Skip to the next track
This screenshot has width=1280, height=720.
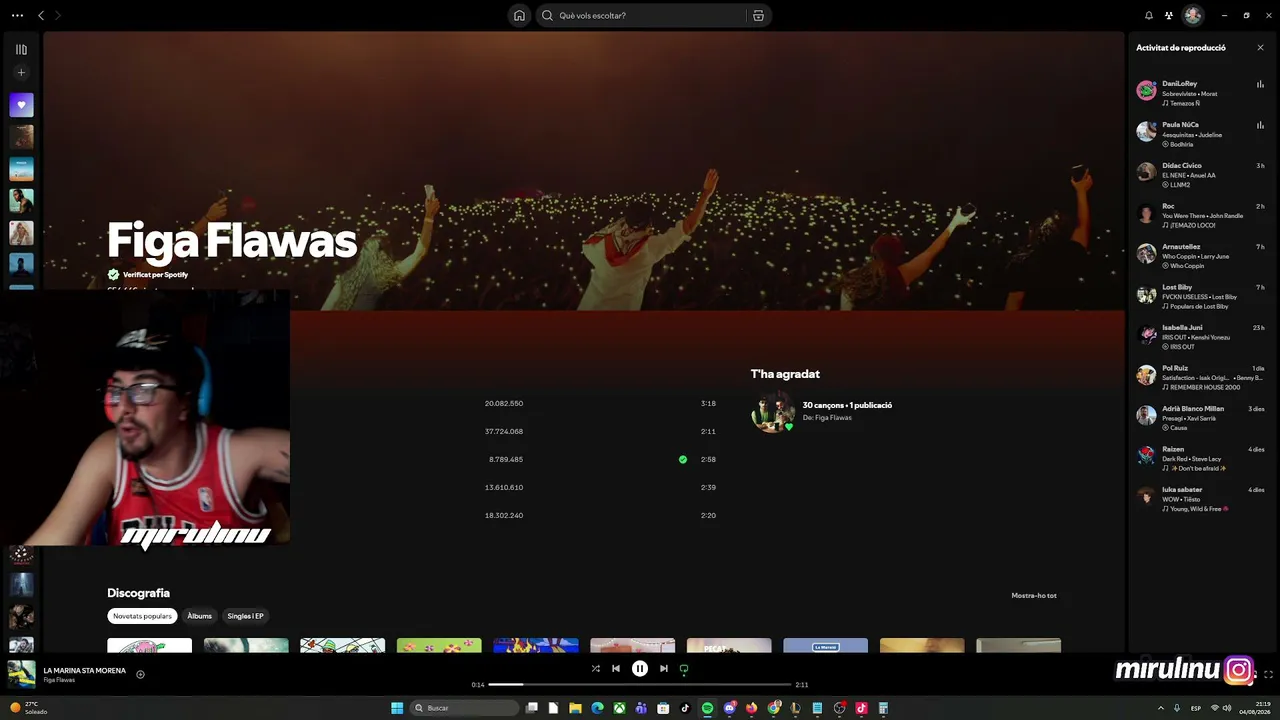[x=664, y=669]
